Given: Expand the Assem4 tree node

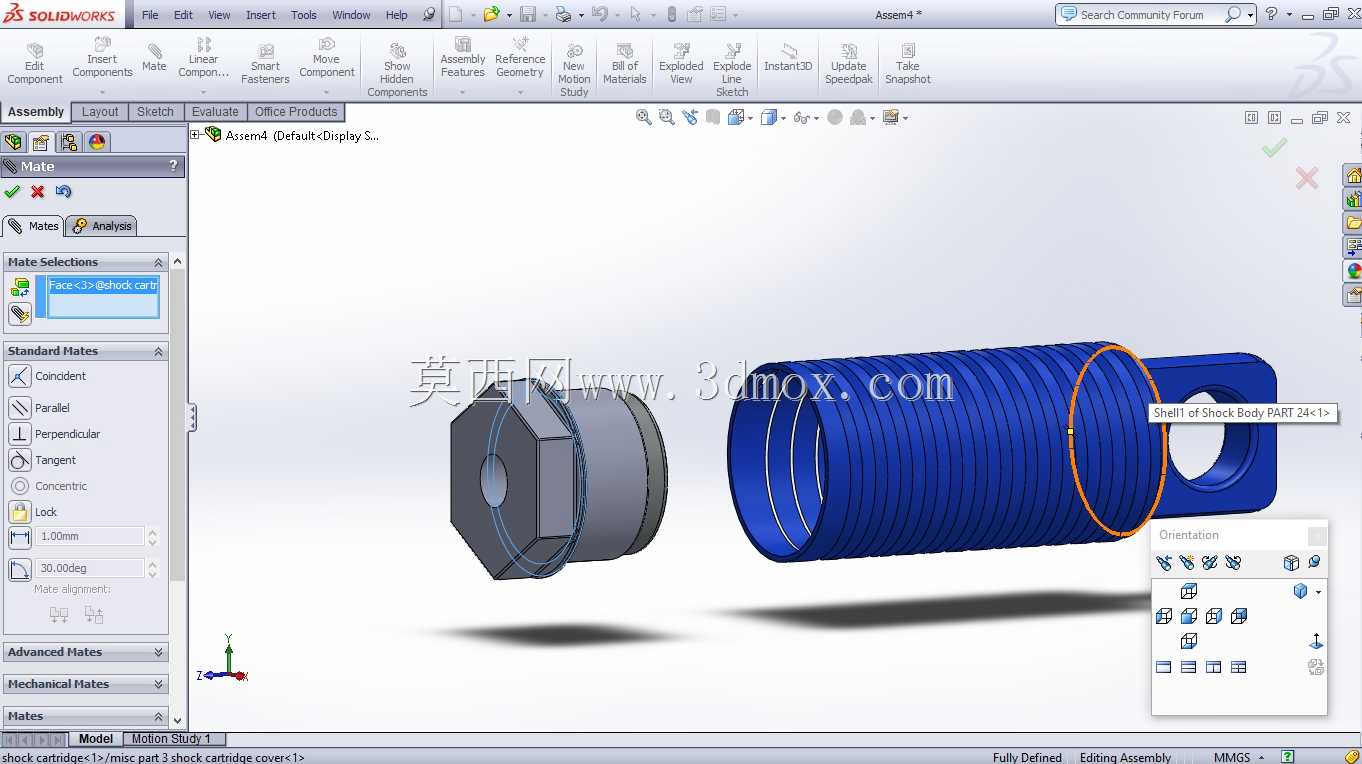Looking at the screenshot, I should point(196,135).
